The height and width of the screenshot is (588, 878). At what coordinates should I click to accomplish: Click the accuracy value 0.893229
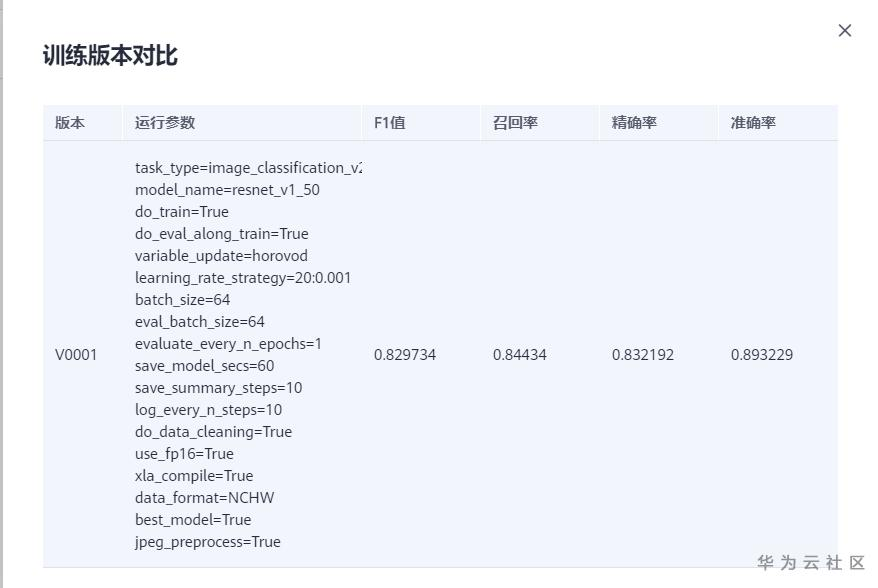pos(762,355)
